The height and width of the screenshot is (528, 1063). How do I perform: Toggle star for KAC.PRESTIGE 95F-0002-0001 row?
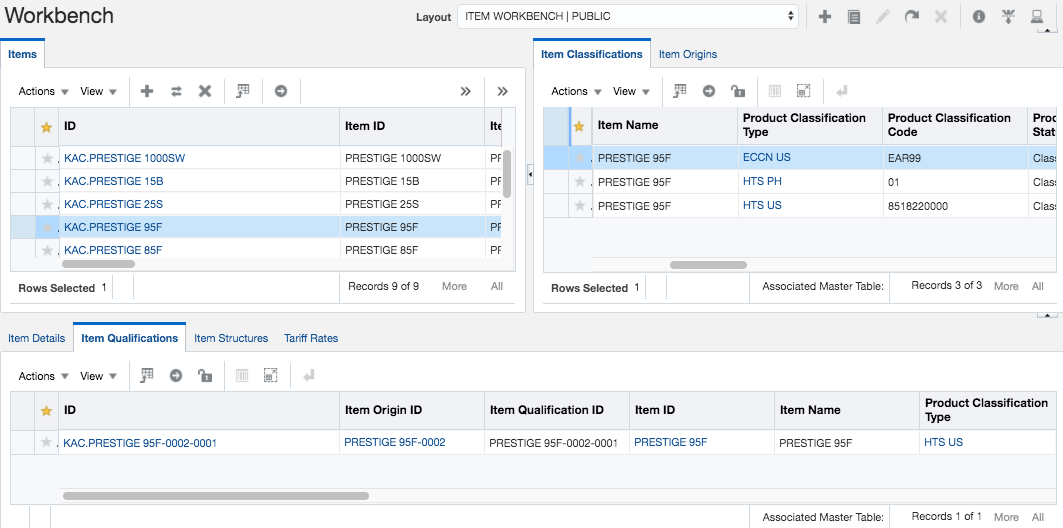coord(46,442)
